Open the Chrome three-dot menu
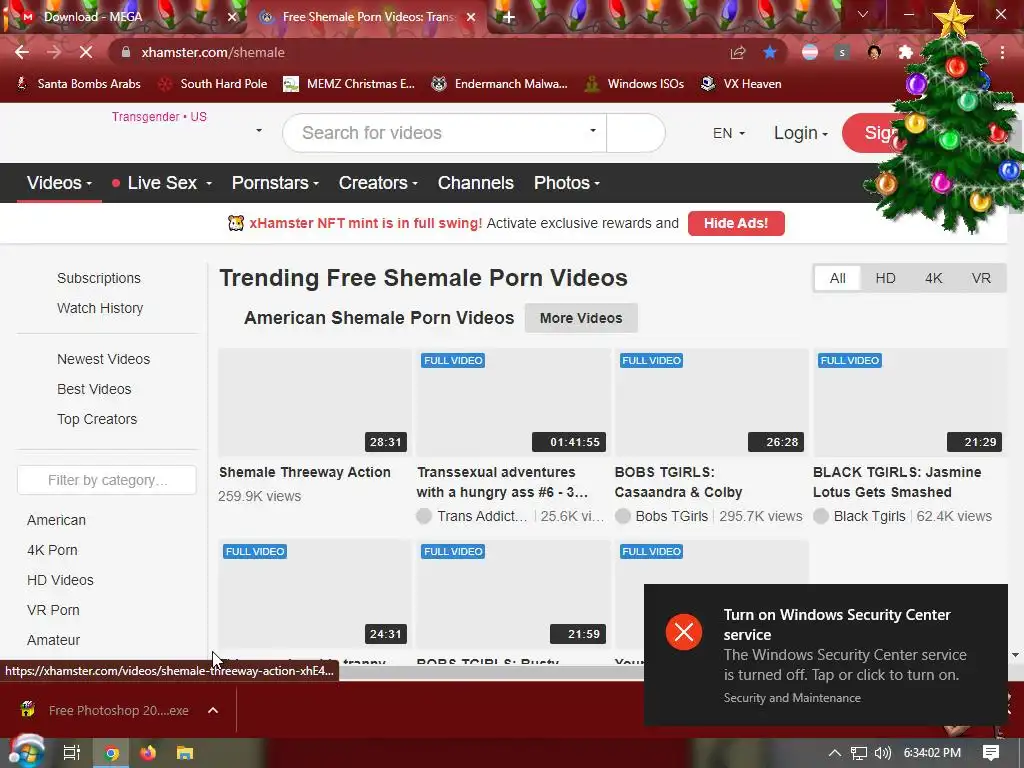The width and height of the screenshot is (1024, 768). [1002, 52]
